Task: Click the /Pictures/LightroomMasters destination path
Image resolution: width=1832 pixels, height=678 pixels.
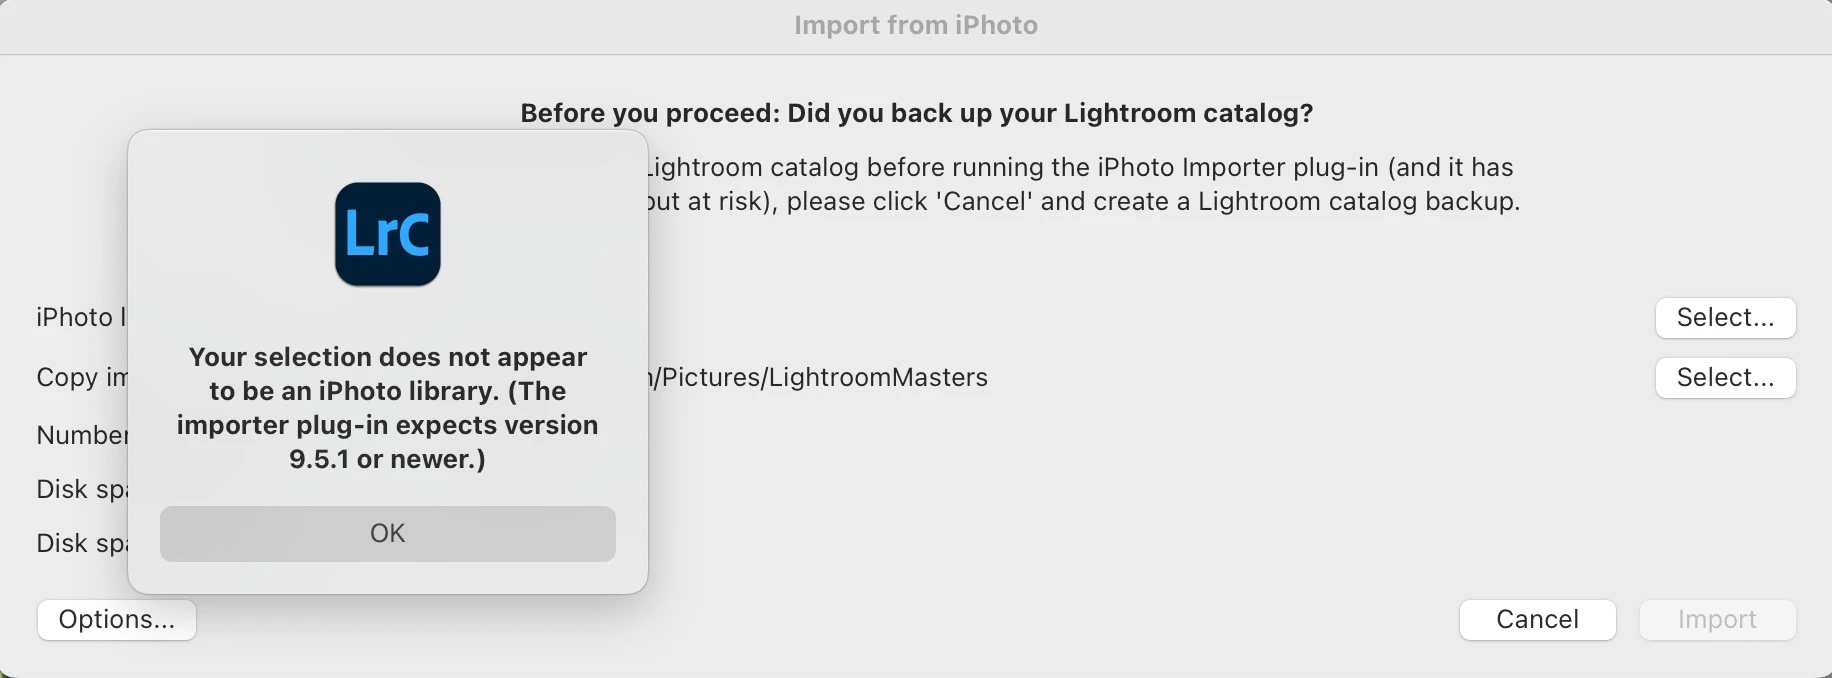Action: click(819, 377)
